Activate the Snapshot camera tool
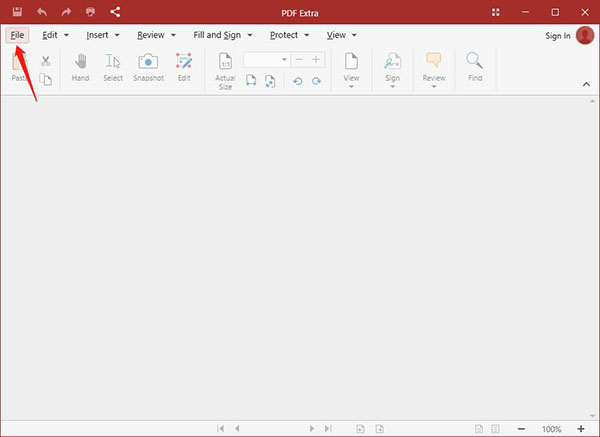Viewport: 600px width, 437px height. [148, 67]
